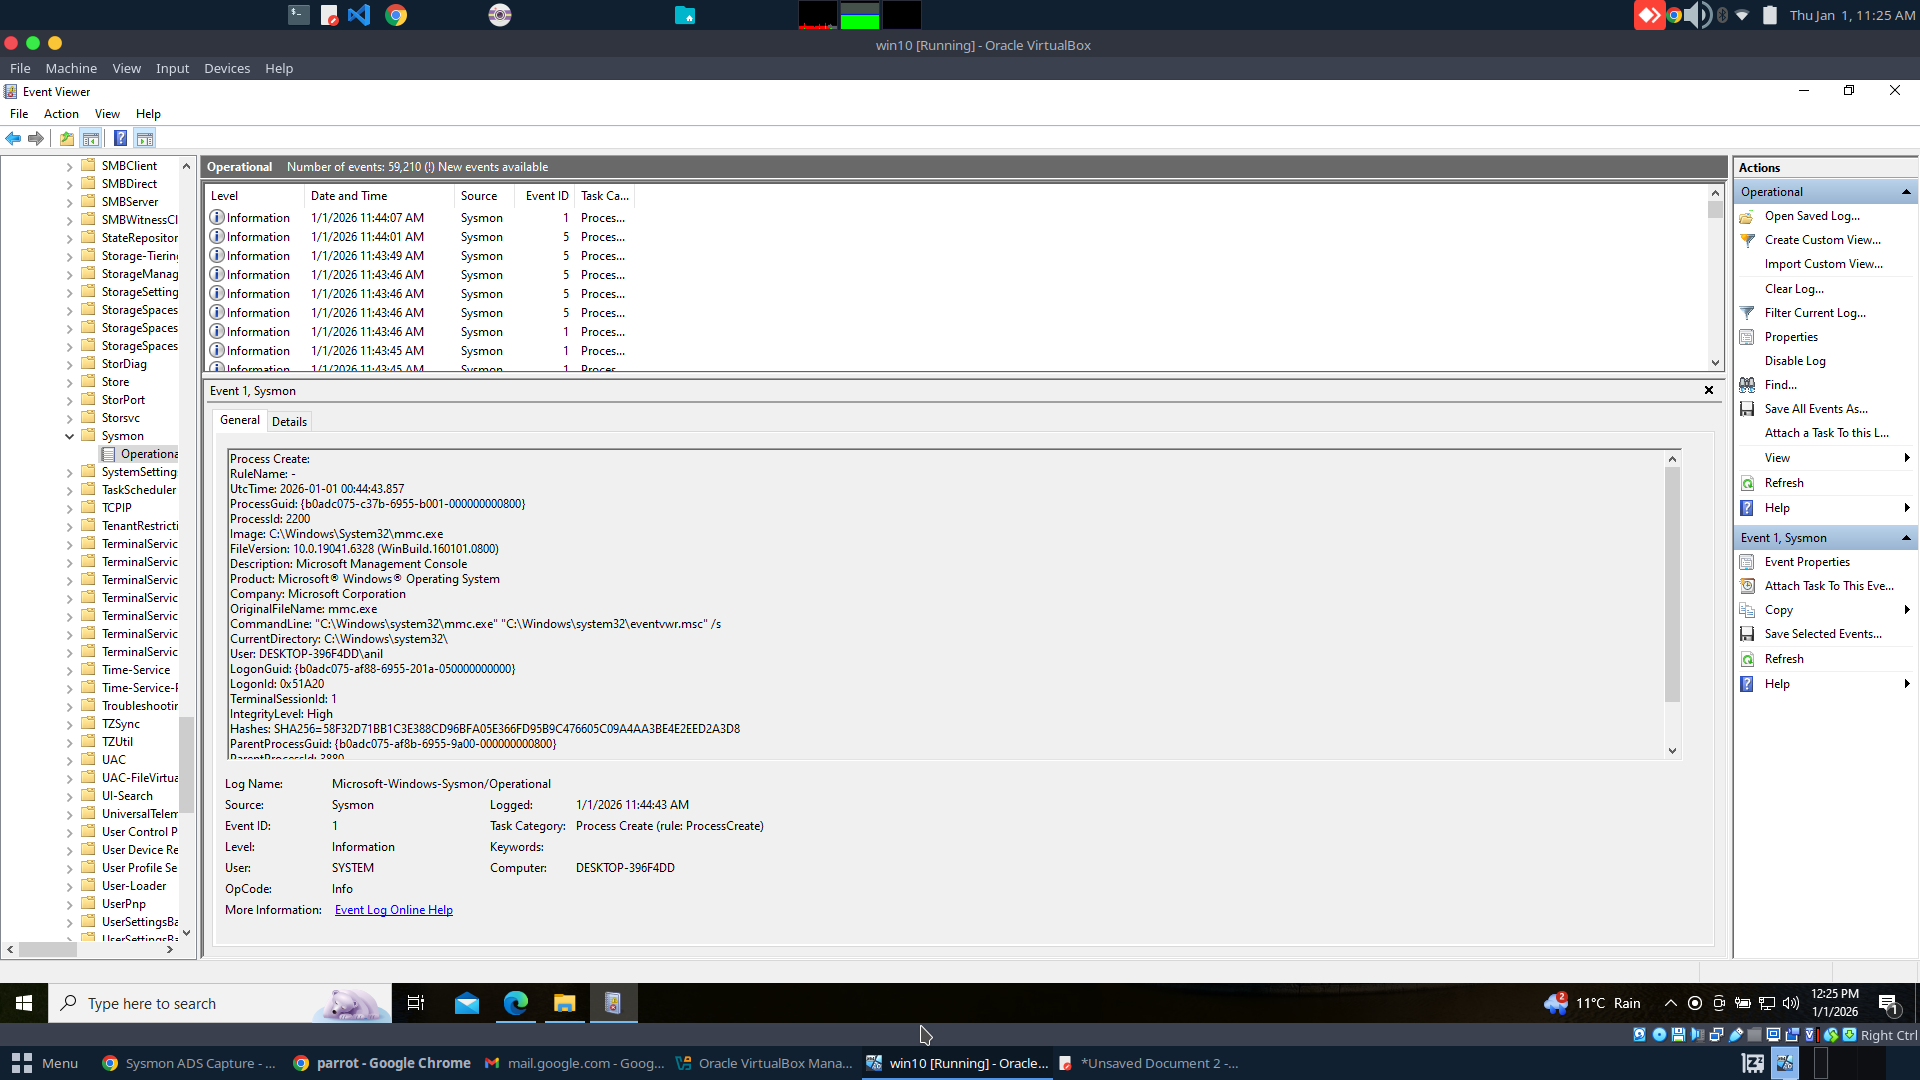Switch to Sysmon ADS Capture Chrome window
This screenshot has width=1920, height=1080.
point(188,1063)
